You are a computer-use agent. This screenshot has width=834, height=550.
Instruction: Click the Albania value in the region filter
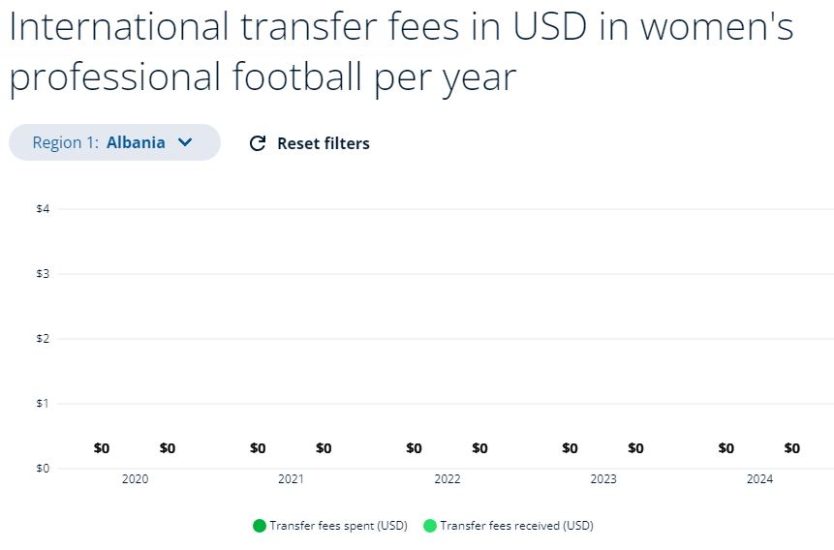135,142
